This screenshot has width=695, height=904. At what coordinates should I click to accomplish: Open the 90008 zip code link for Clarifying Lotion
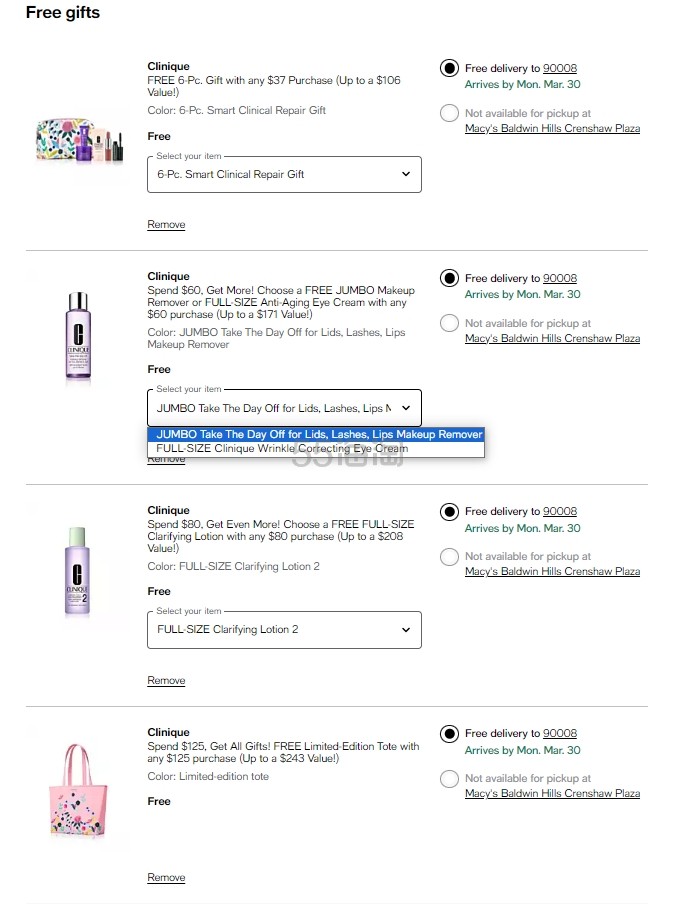click(x=560, y=512)
